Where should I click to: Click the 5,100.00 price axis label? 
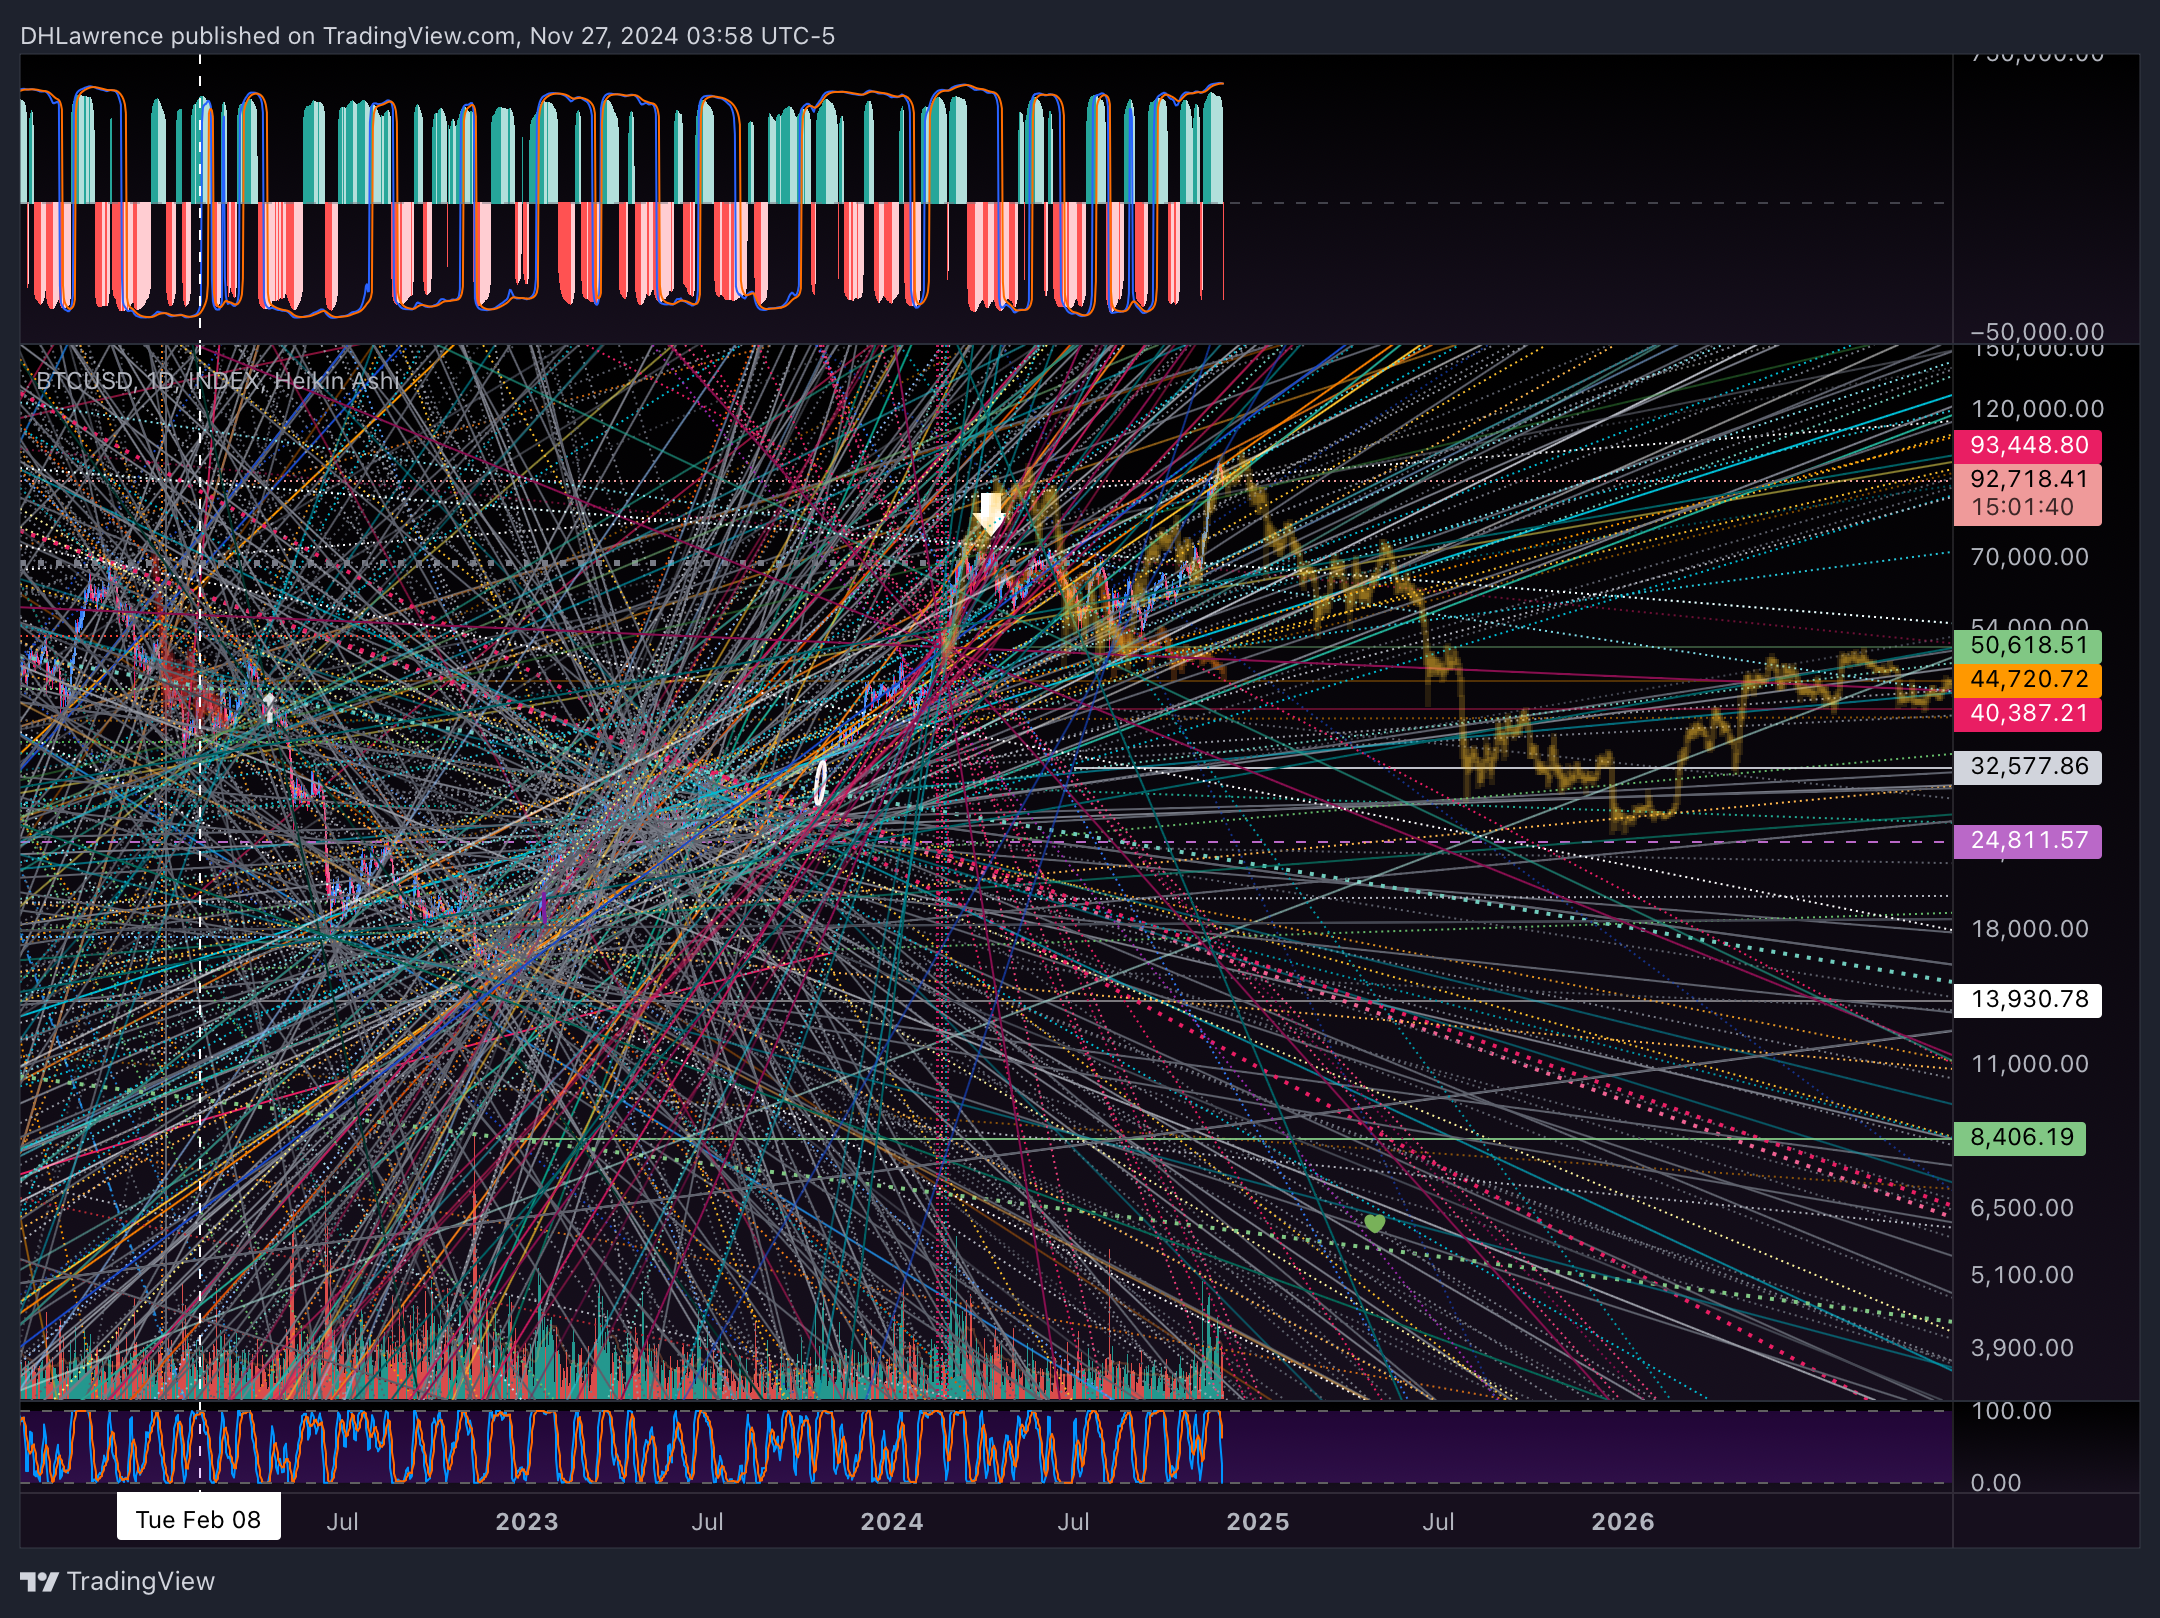click(x=2022, y=1275)
